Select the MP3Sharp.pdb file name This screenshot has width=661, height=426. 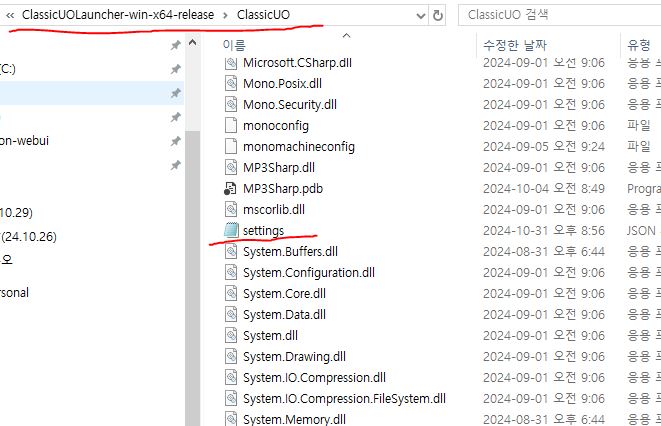(283, 189)
